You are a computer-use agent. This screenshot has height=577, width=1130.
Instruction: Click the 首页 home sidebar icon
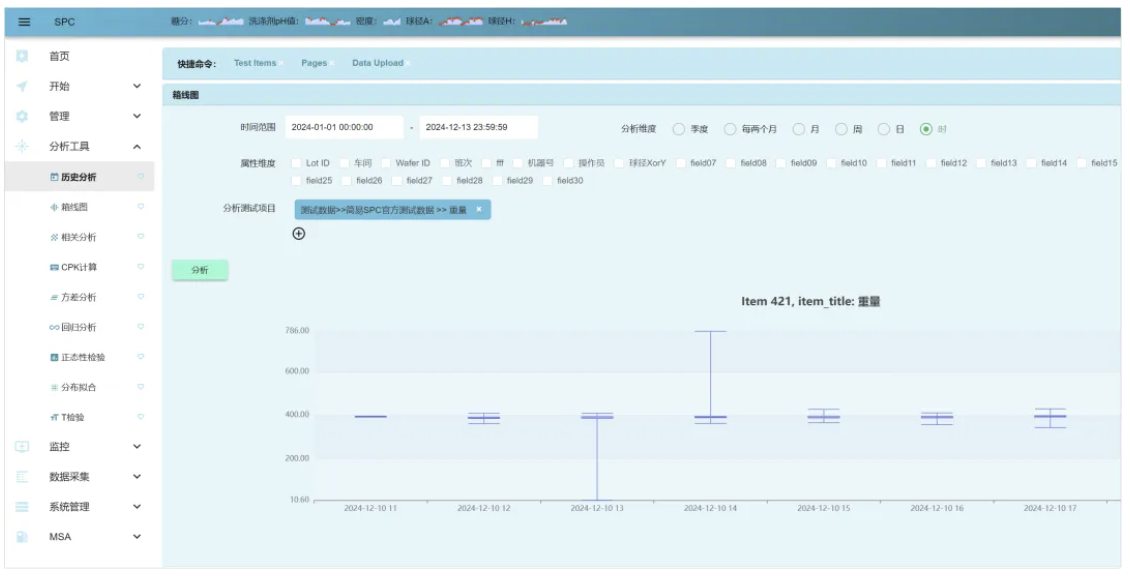pyautogui.click(x=22, y=56)
